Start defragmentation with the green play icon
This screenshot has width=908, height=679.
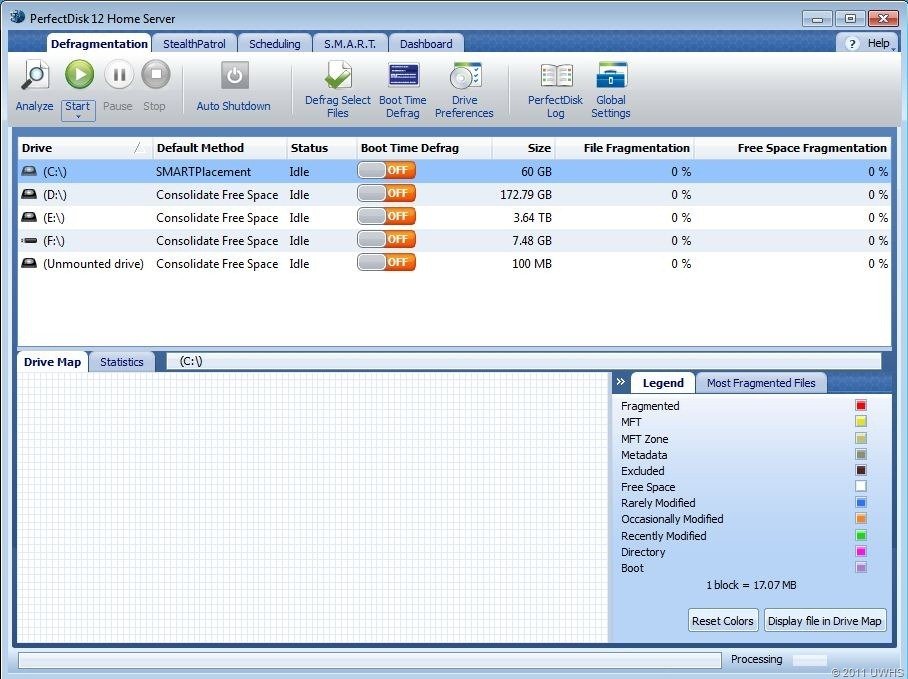[x=79, y=74]
